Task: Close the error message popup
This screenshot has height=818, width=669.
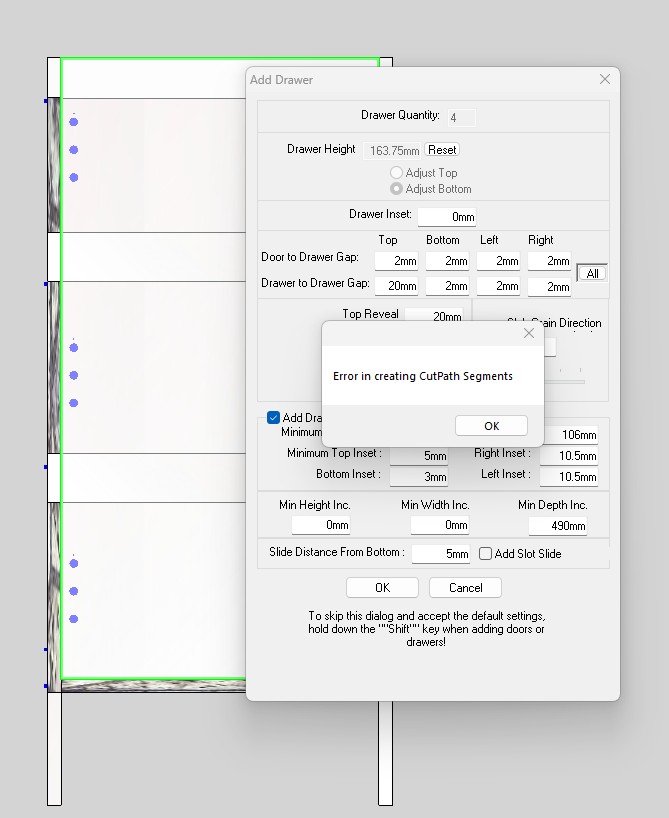Action: point(529,334)
